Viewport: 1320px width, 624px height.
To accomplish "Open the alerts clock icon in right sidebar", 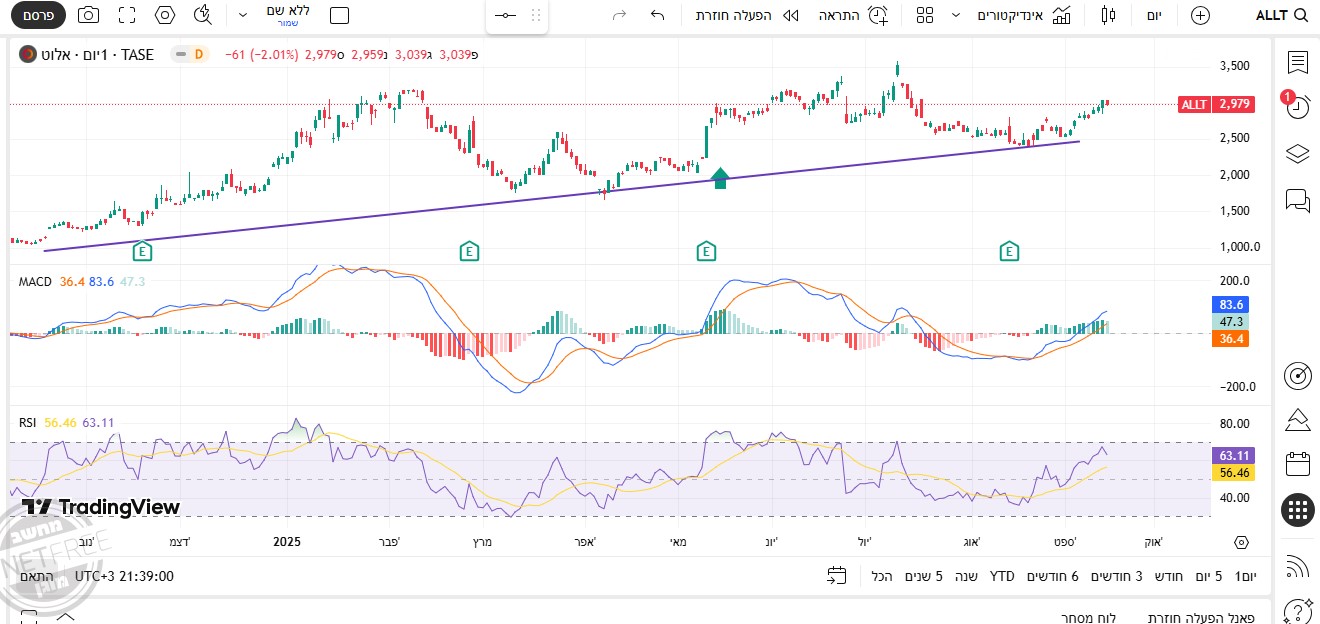I will 1297,107.
